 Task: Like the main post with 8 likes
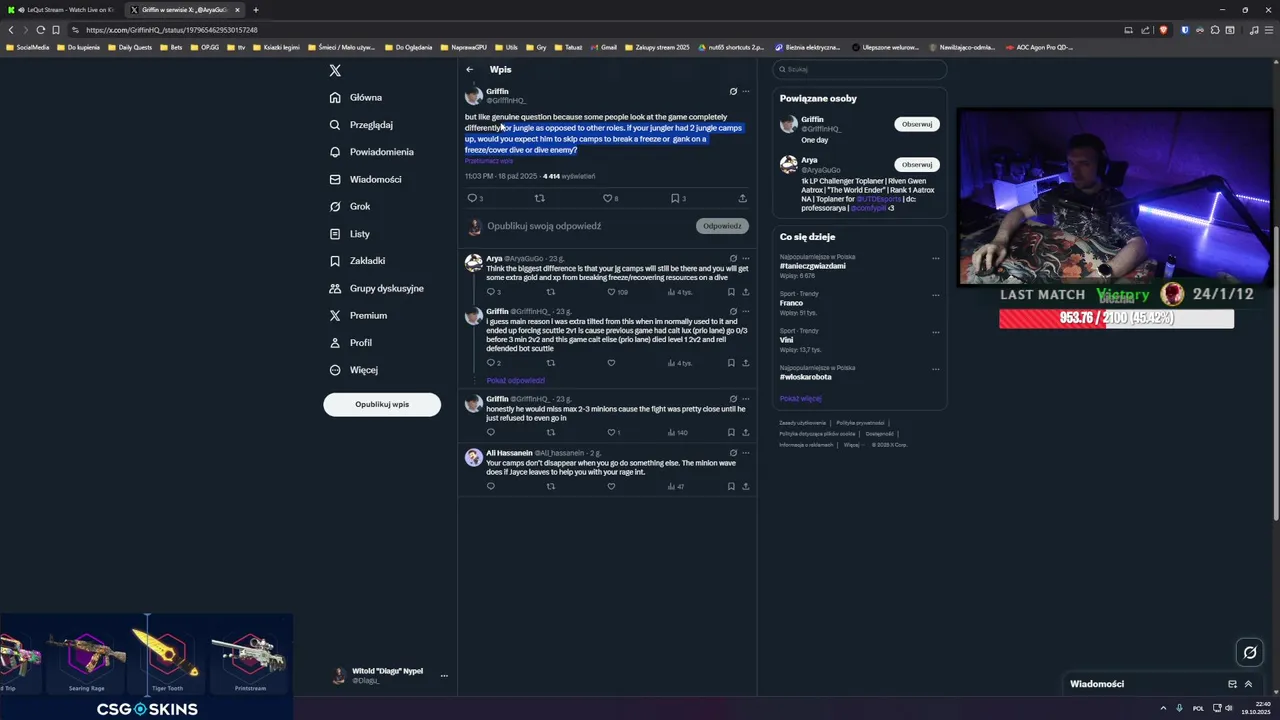coord(609,198)
